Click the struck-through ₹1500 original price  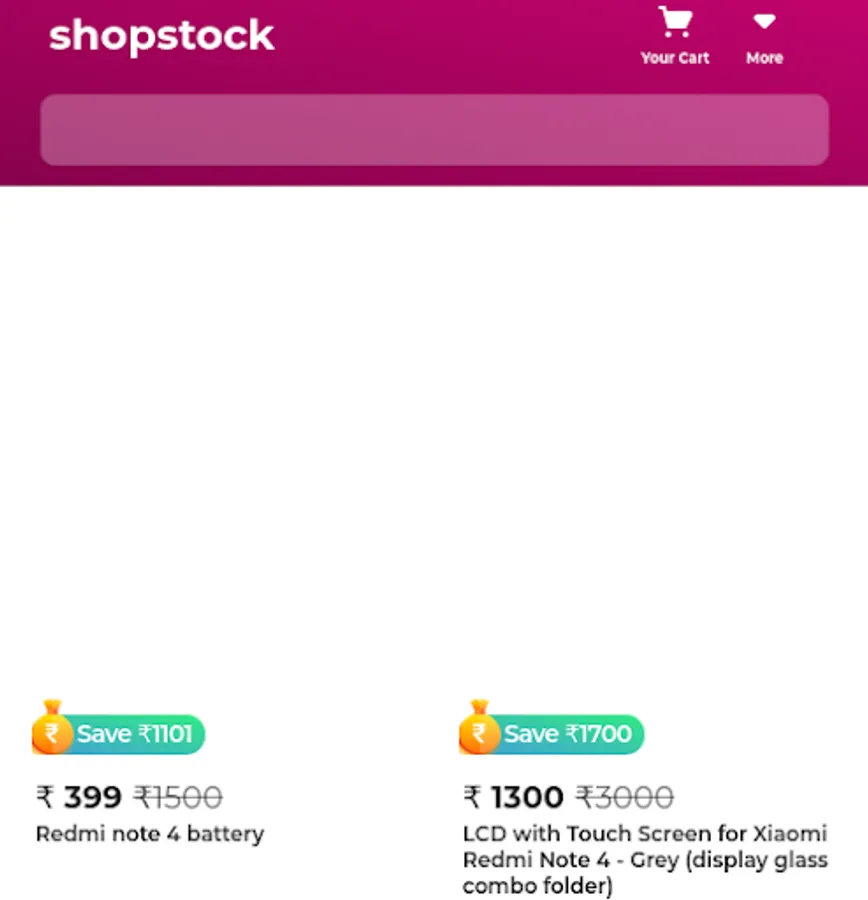(178, 797)
